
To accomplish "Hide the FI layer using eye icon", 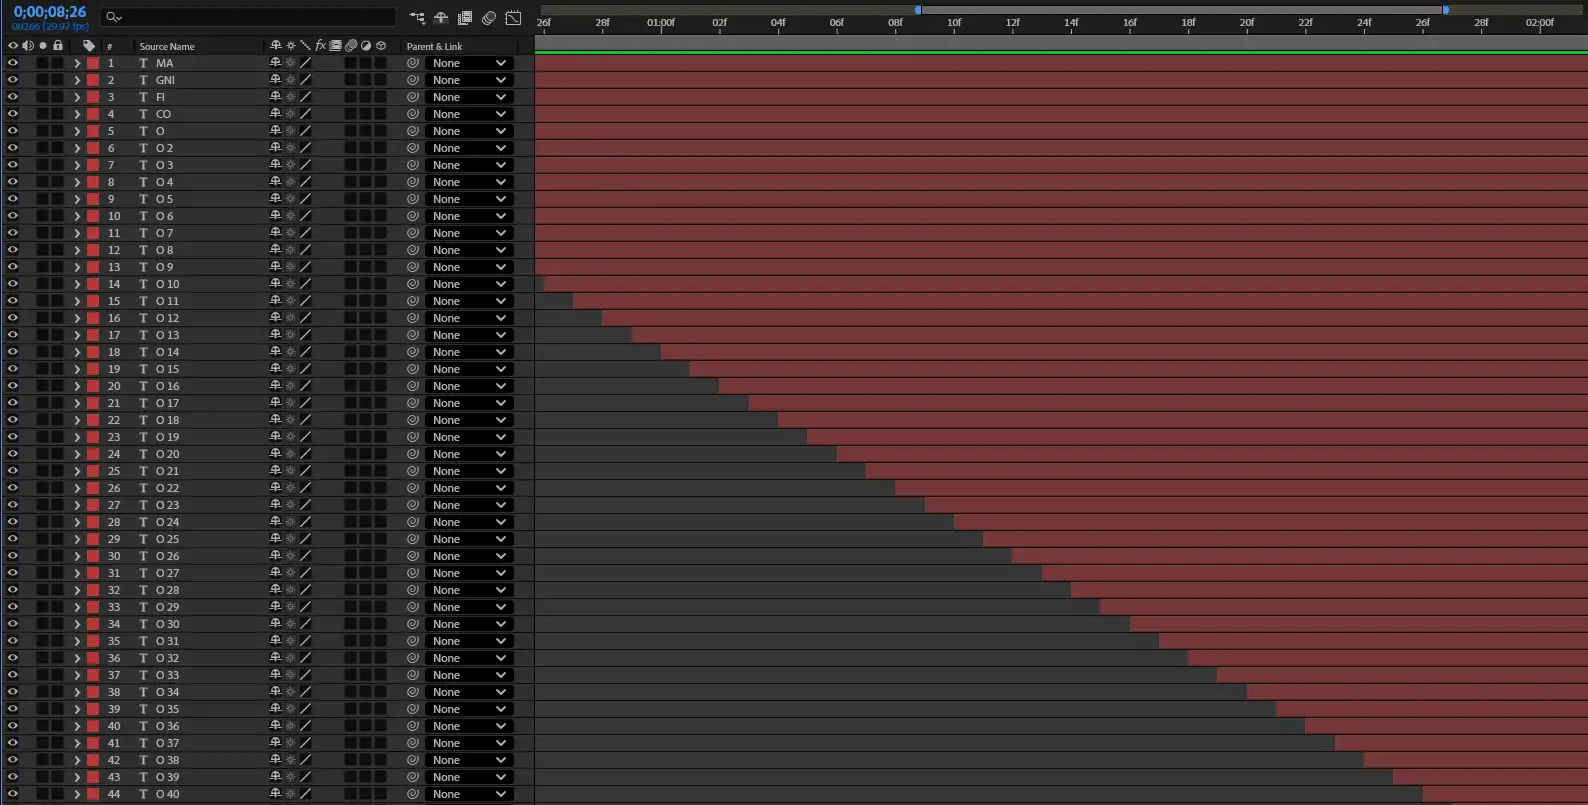I will coord(13,97).
